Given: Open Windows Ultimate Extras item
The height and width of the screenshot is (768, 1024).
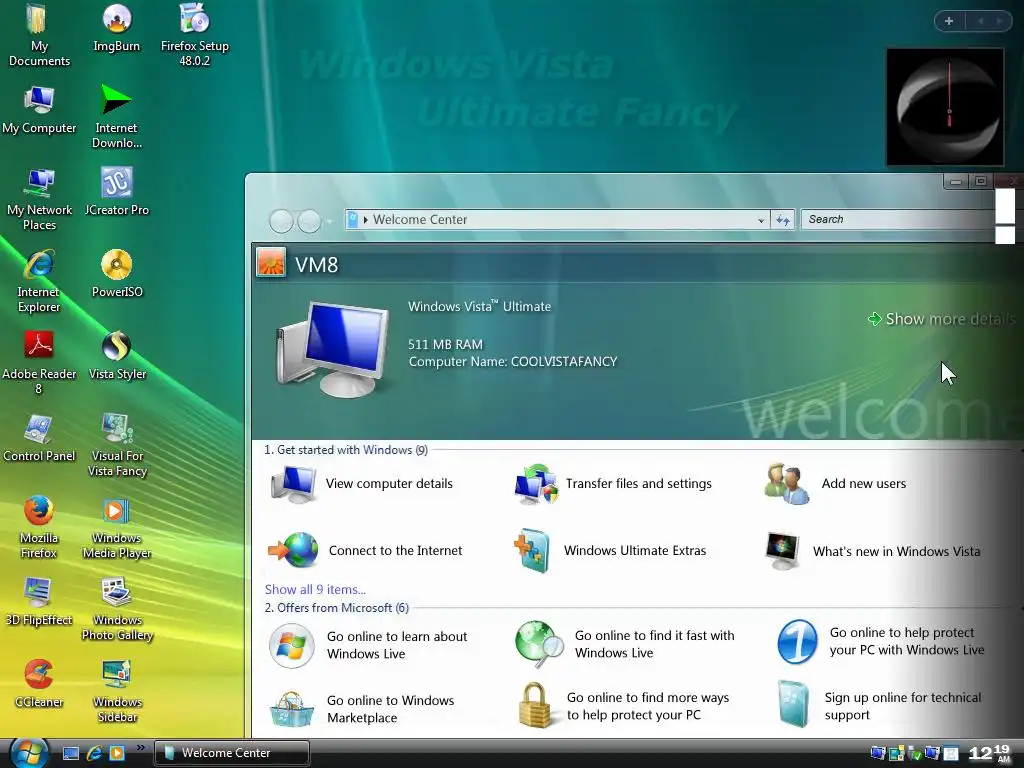Looking at the screenshot, I should (610, 551).
